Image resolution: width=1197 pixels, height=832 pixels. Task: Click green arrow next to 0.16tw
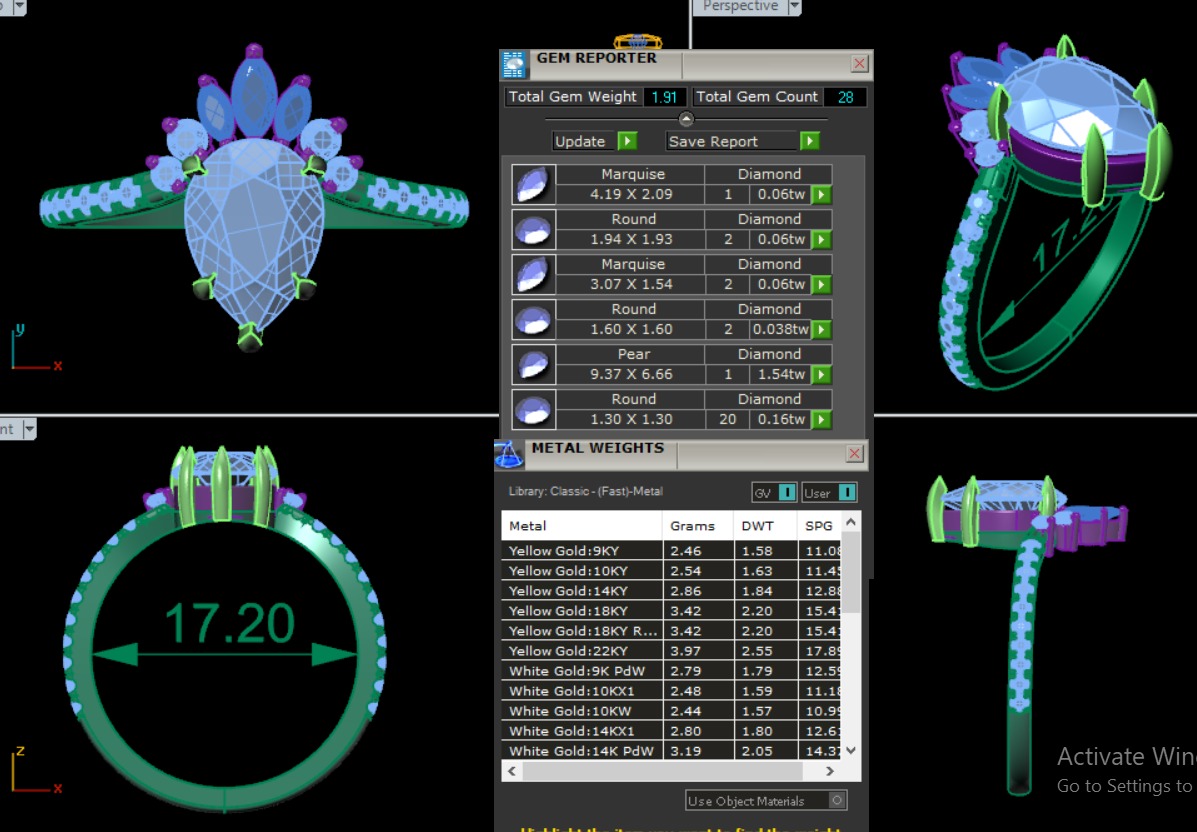(x=821, y=420)
